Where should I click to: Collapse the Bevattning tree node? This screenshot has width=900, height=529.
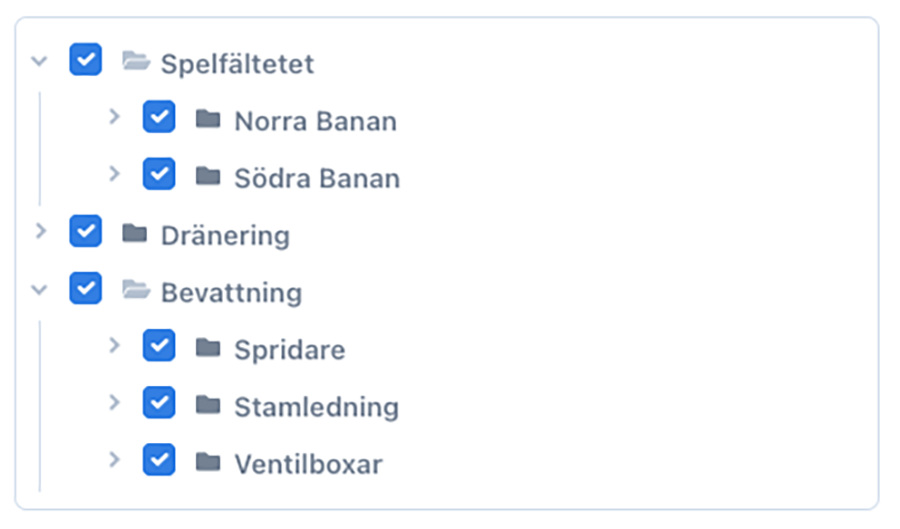click(40, 290)
